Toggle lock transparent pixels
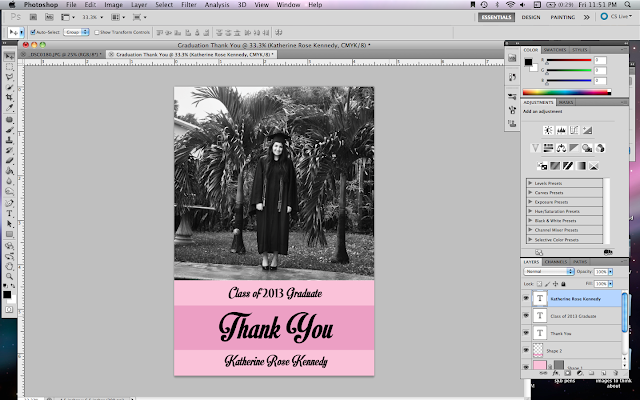 (539, 284)
